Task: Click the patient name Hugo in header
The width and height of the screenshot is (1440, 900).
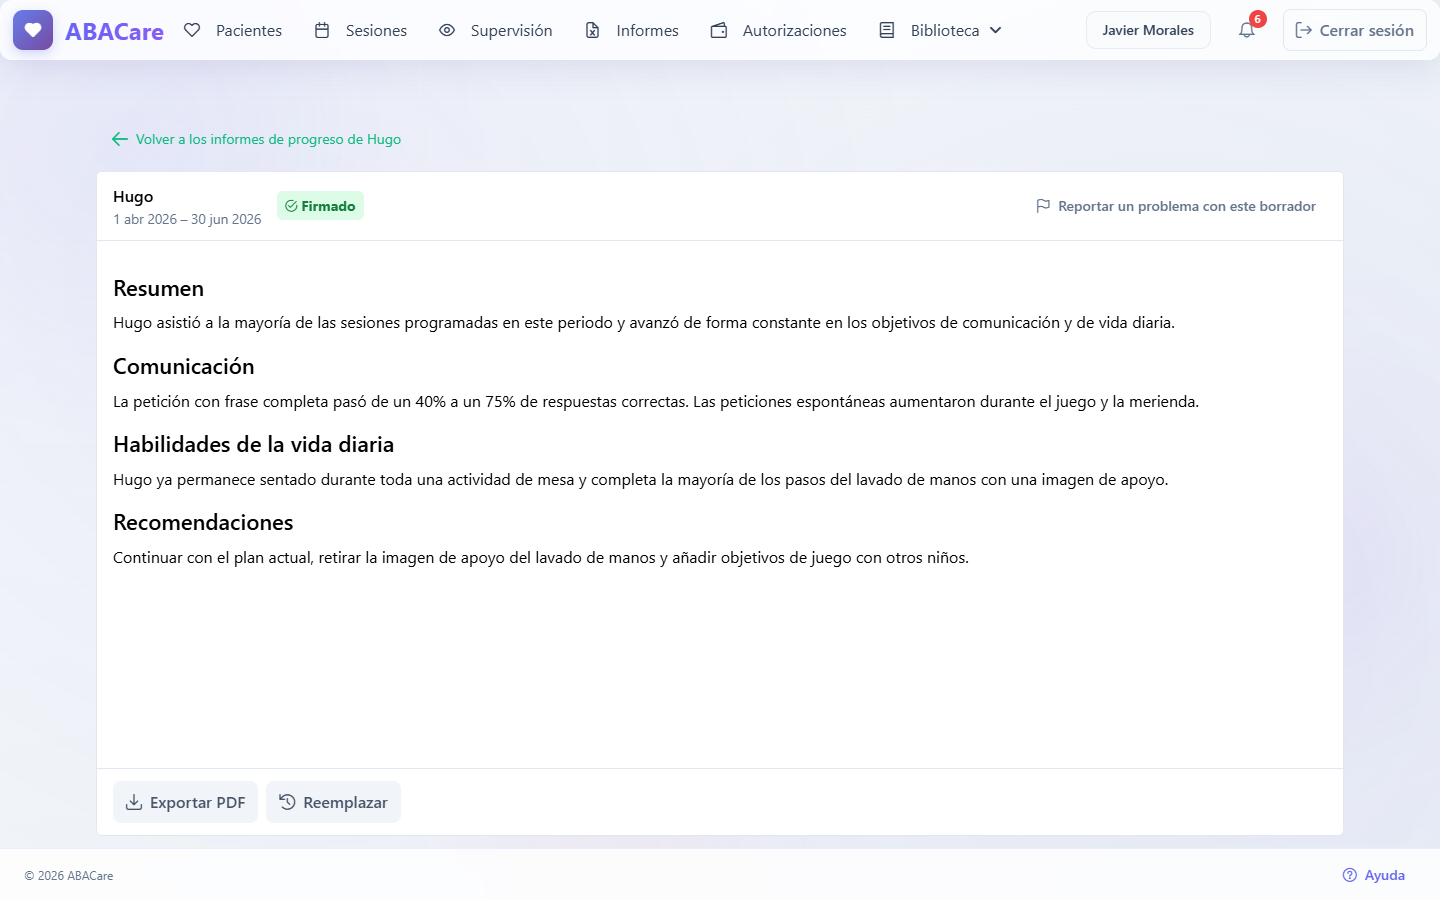Action: [x=133, y=197]
